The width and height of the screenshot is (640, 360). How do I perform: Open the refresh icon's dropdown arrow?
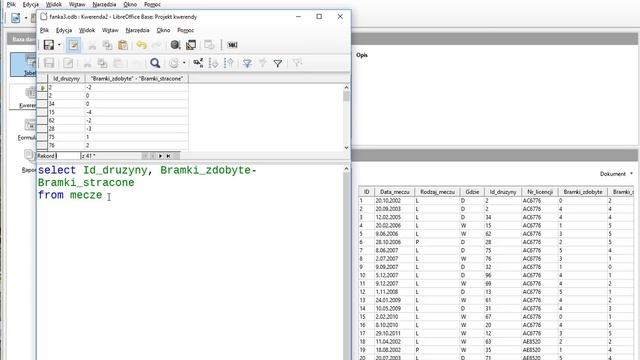tap(184, 63)
